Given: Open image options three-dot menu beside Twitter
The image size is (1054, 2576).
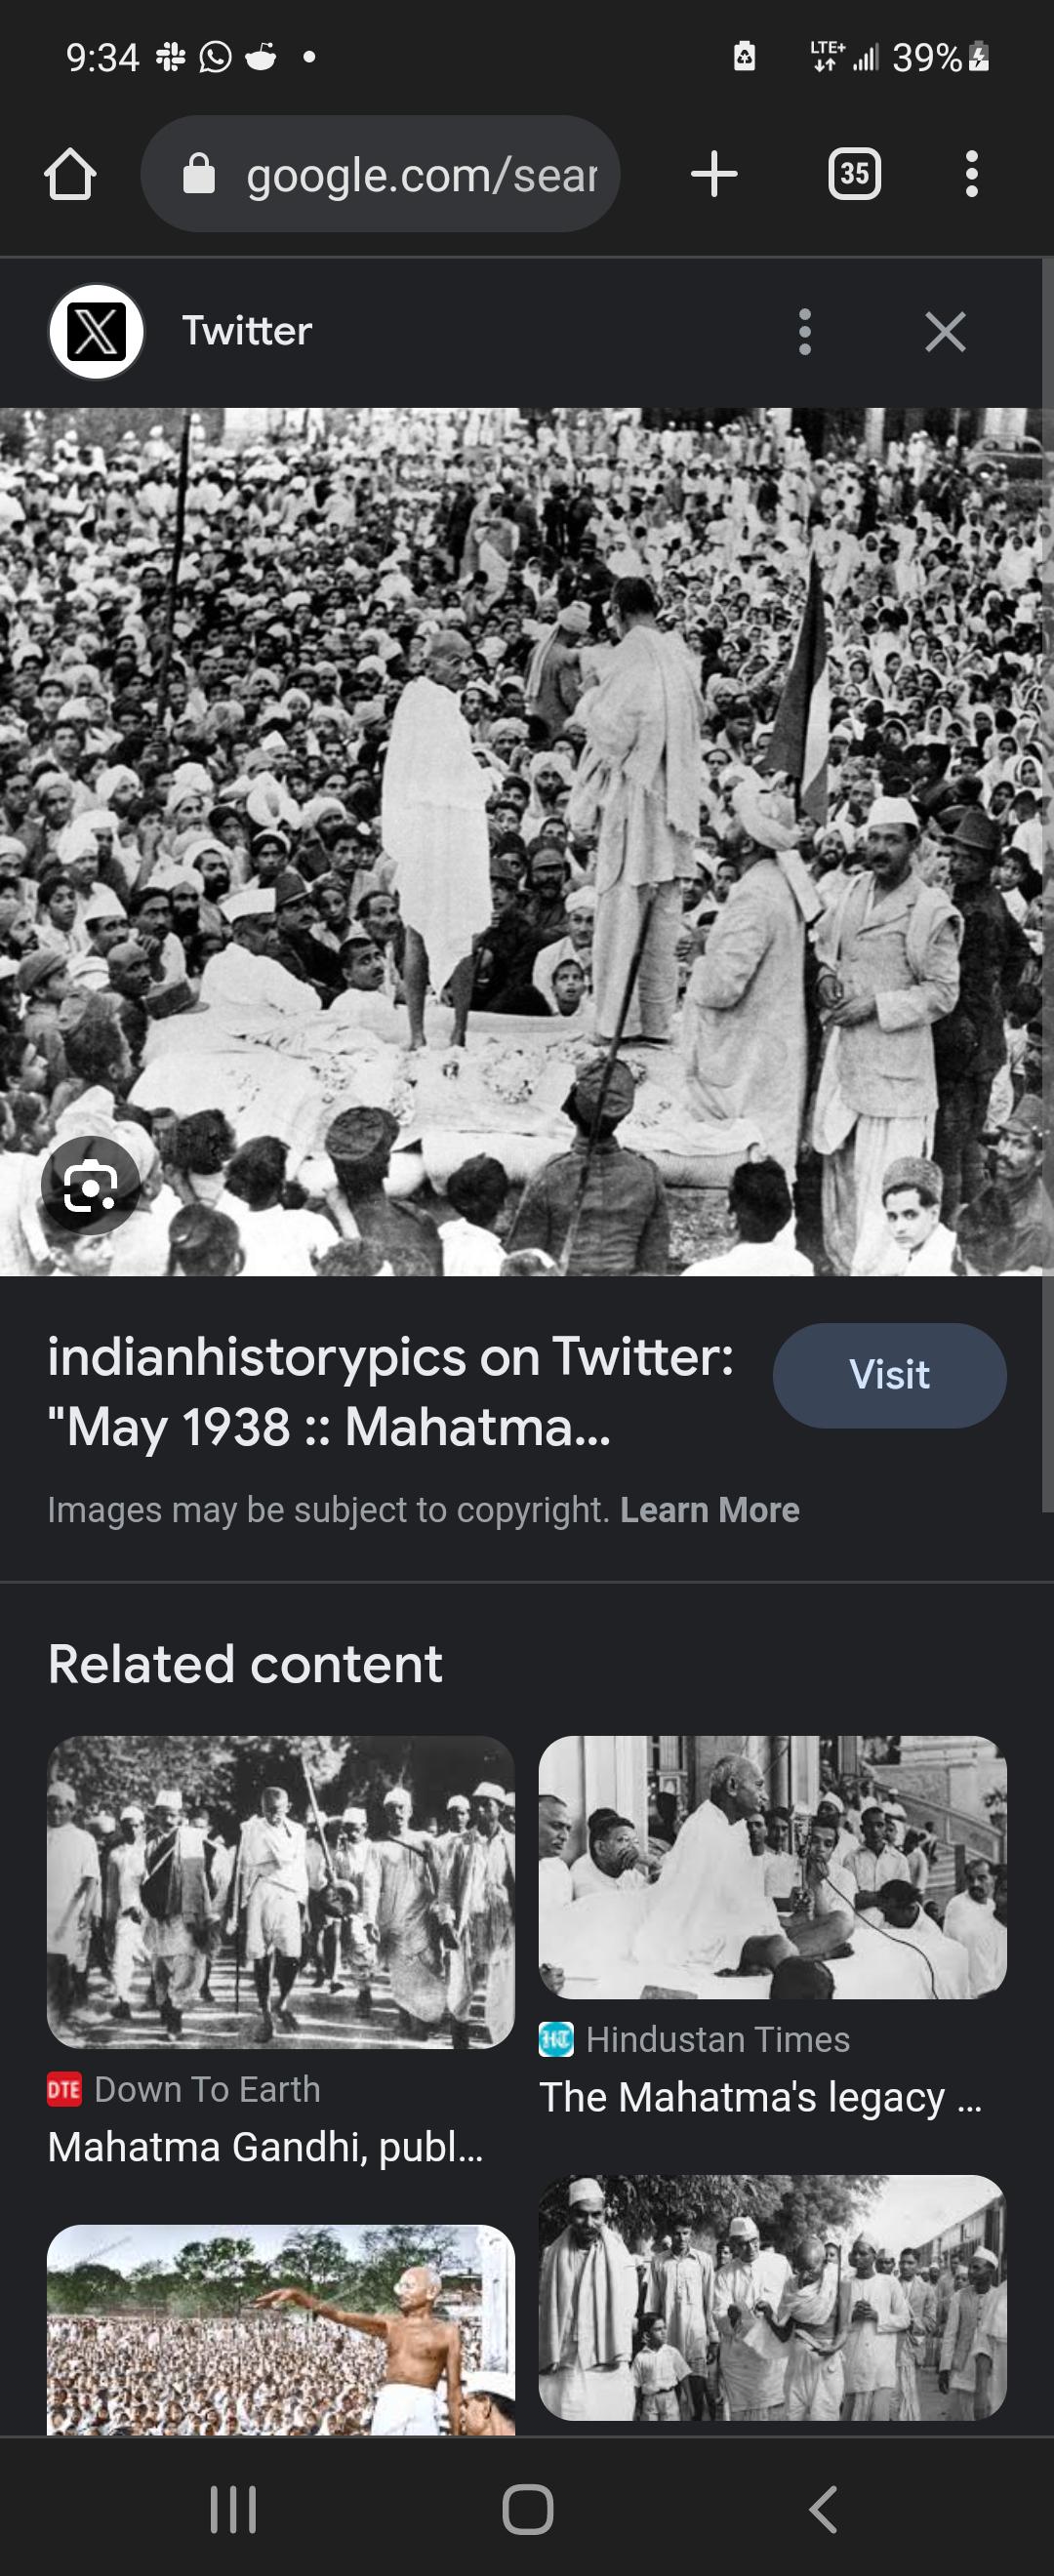Looking at the screenshot, I should coord(805,332).
